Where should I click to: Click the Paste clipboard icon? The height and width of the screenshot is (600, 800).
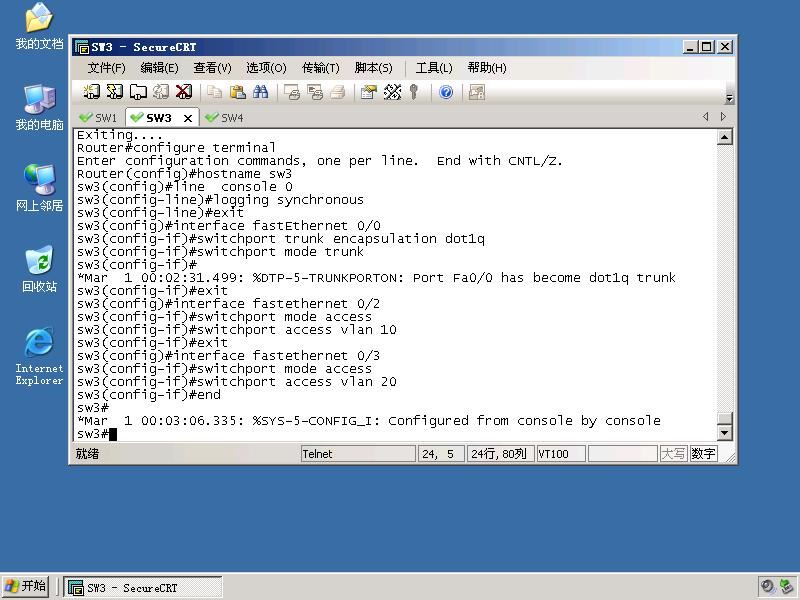pos(238,92)
